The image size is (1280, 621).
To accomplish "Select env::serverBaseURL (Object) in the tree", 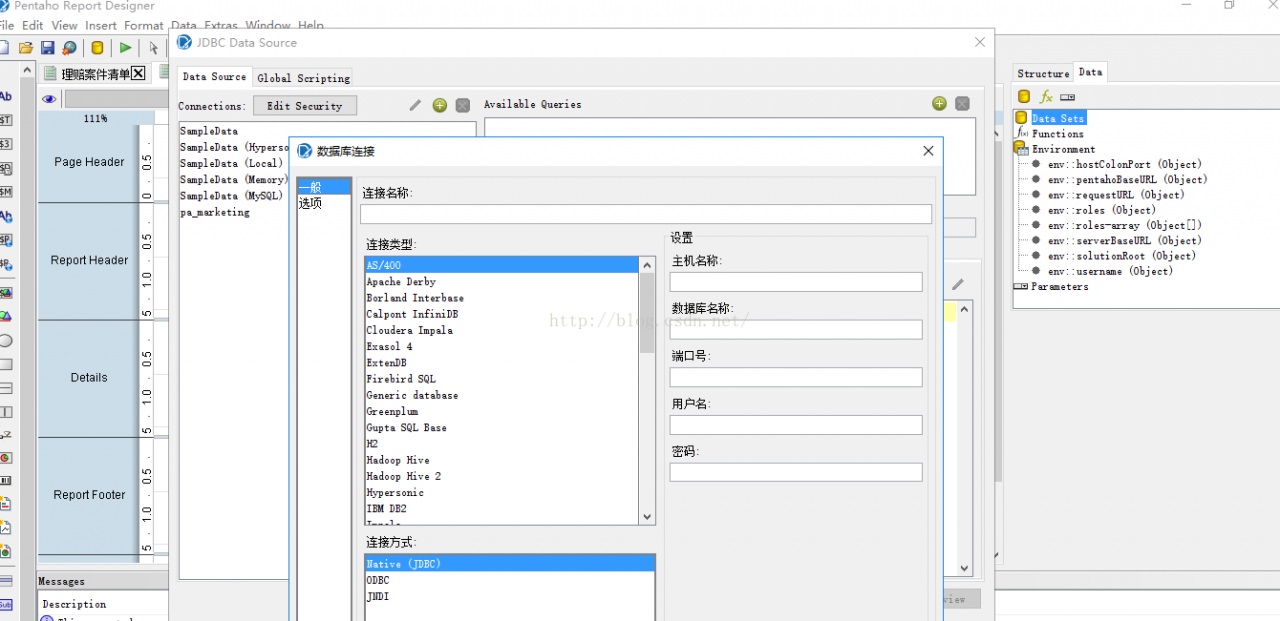I will pyautogui.click(x=1125, y=240).
